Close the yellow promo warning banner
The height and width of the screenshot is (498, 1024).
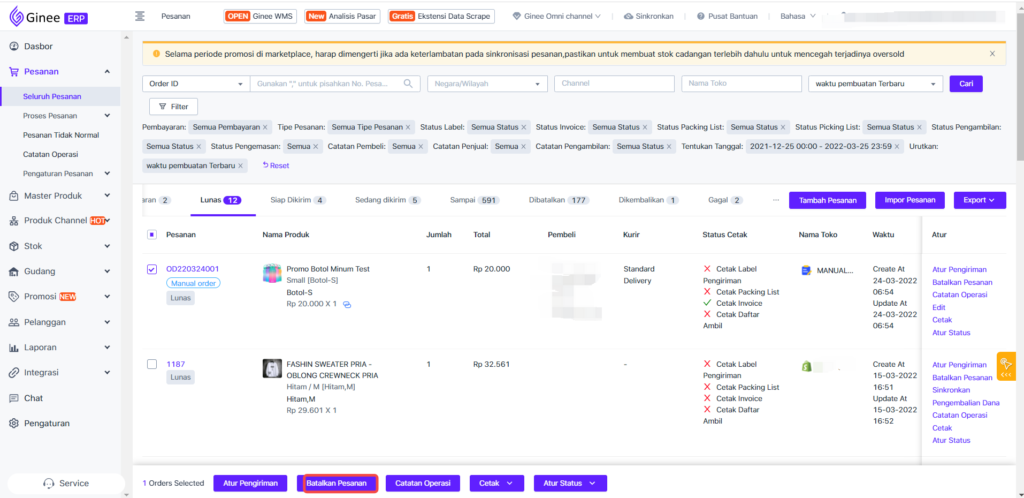click(x=992, y=54)
